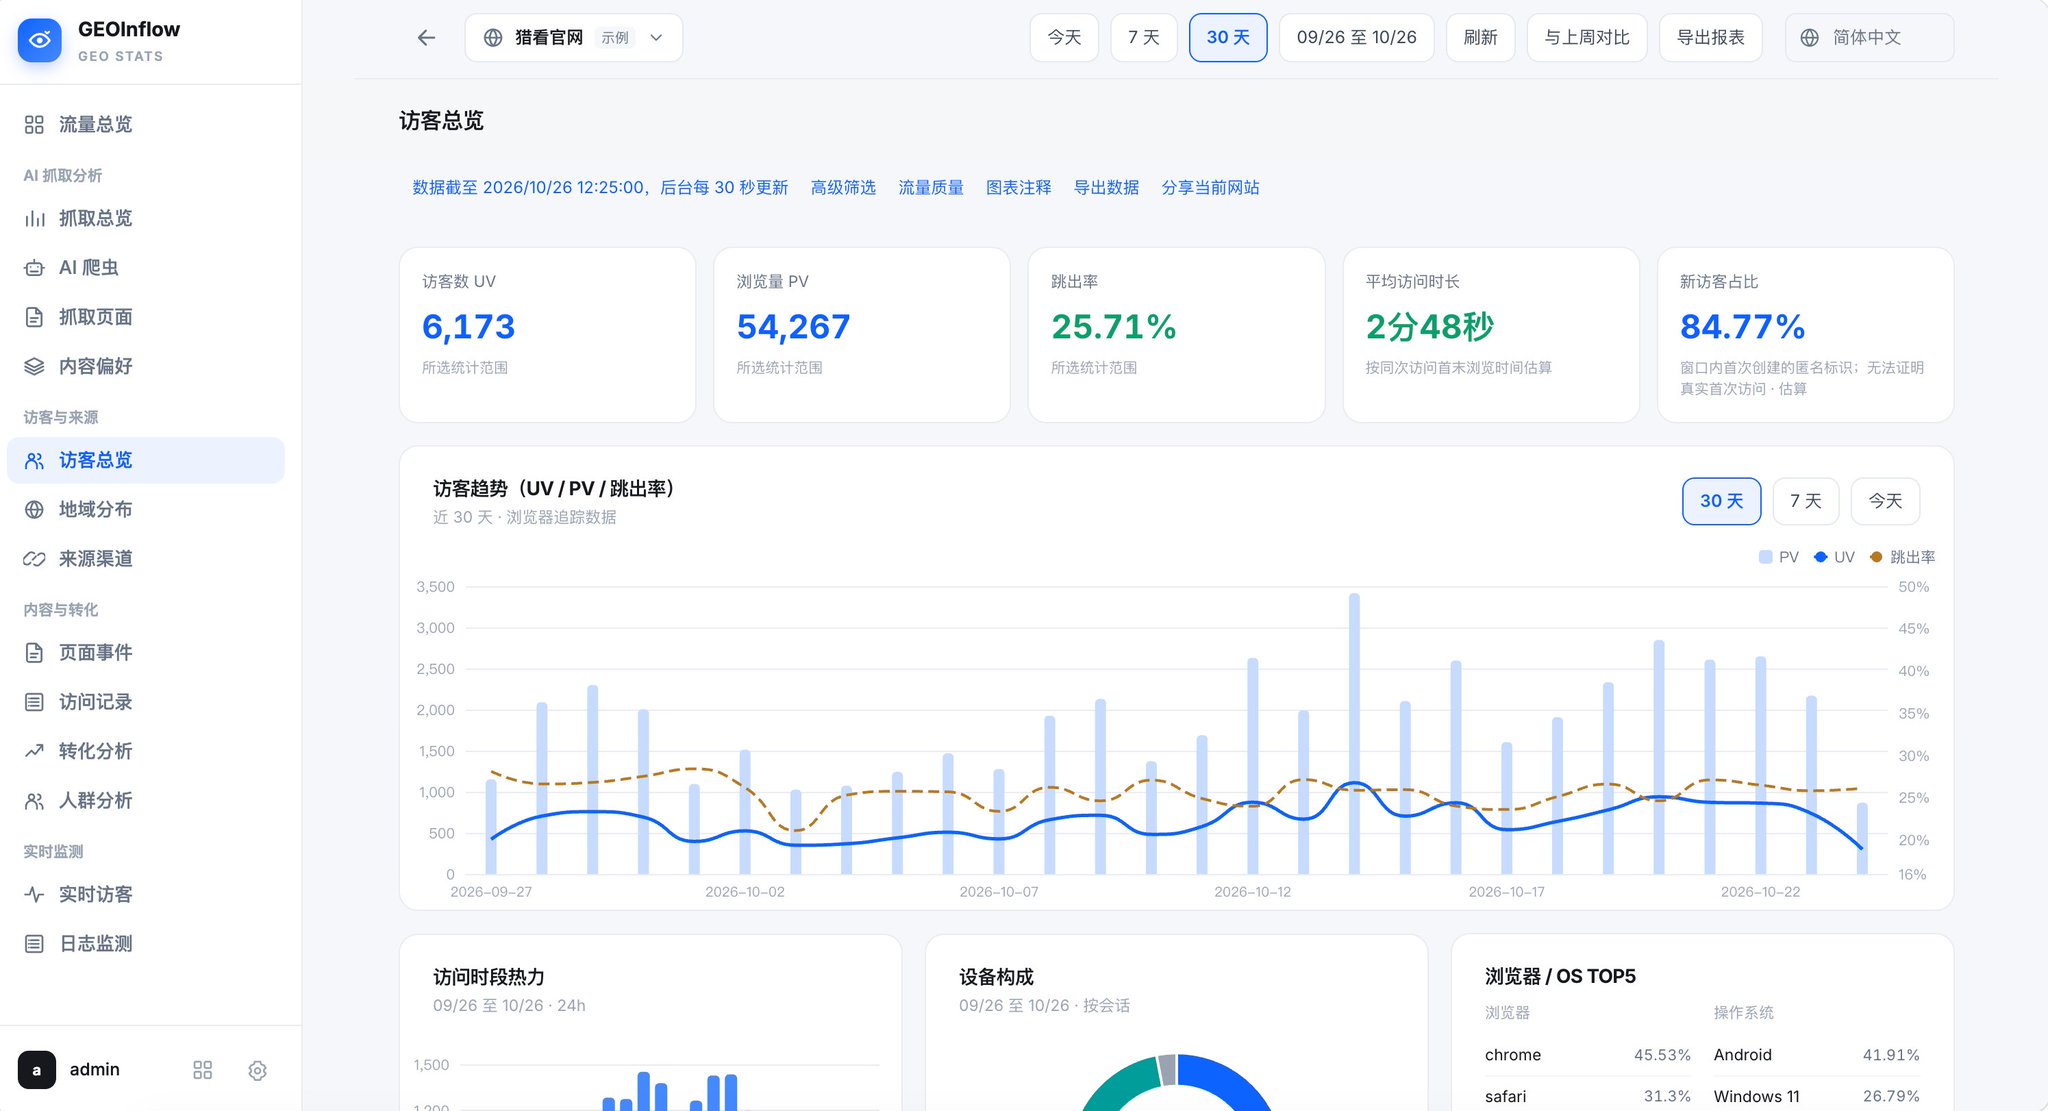
Task: Click the 抓取页面 document icon
Action: (x=34, y=317)
